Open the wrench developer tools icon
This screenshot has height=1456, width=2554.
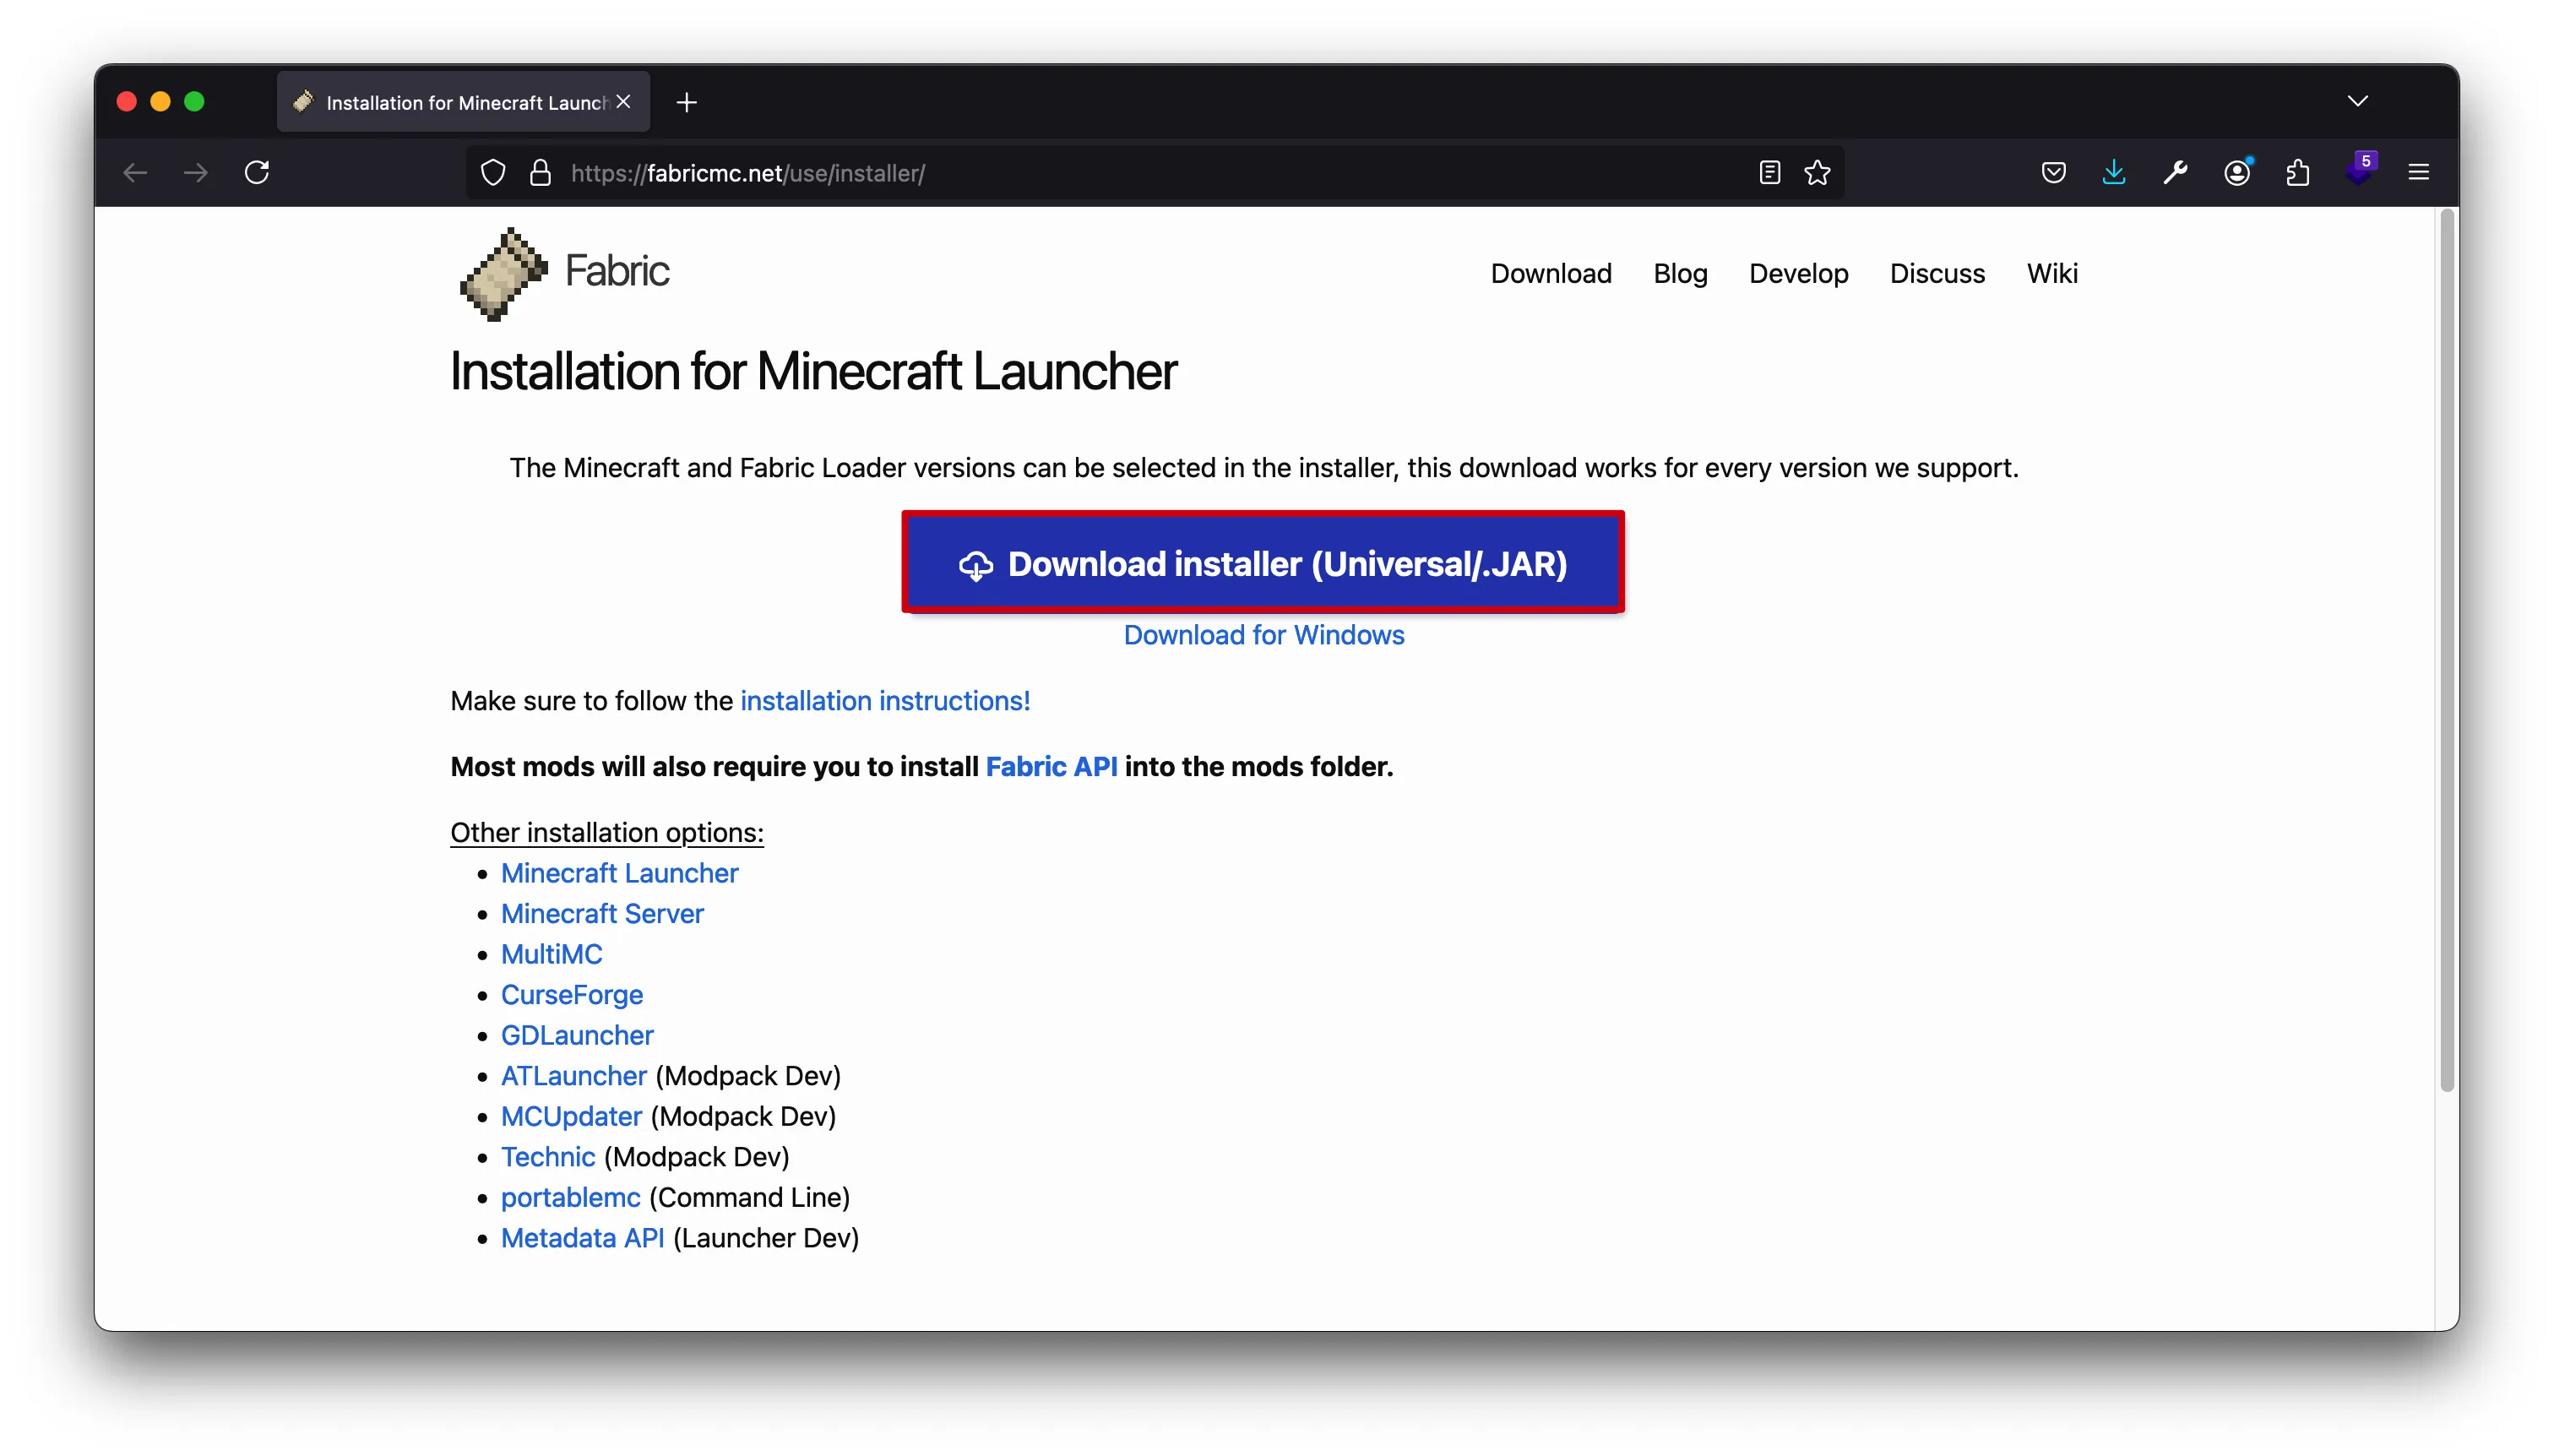click(2175, 173)
